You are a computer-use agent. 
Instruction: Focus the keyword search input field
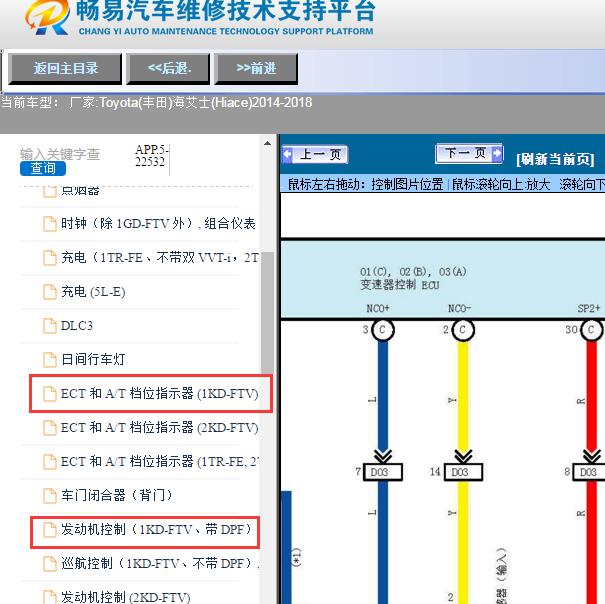pyautogui.click(x=60, y=154)
